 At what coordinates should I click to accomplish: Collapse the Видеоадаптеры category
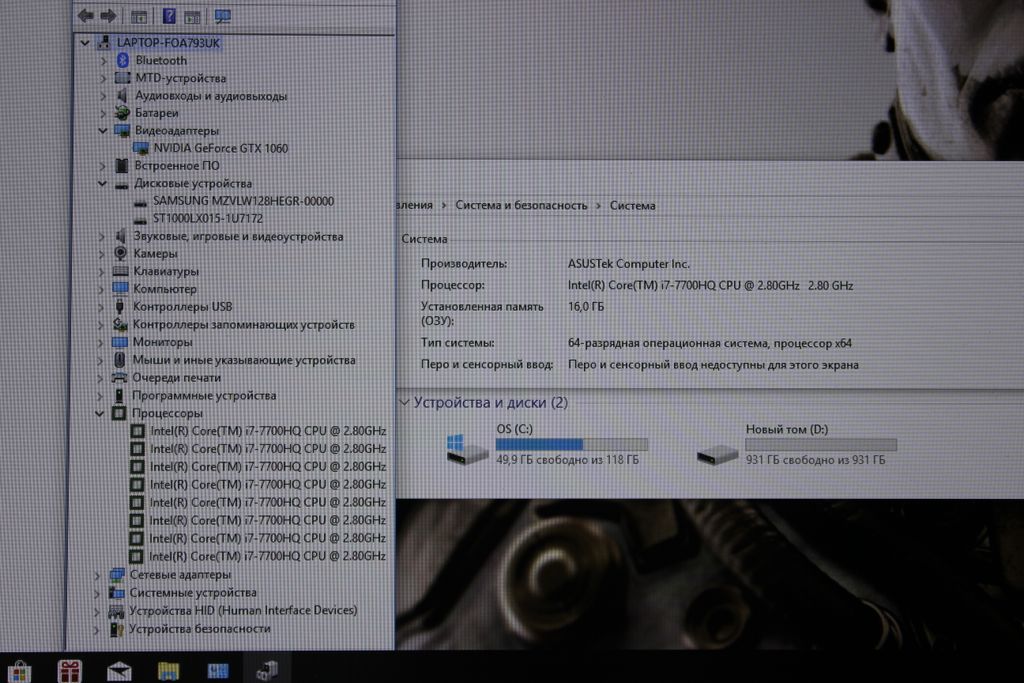[x=103, y=131]
